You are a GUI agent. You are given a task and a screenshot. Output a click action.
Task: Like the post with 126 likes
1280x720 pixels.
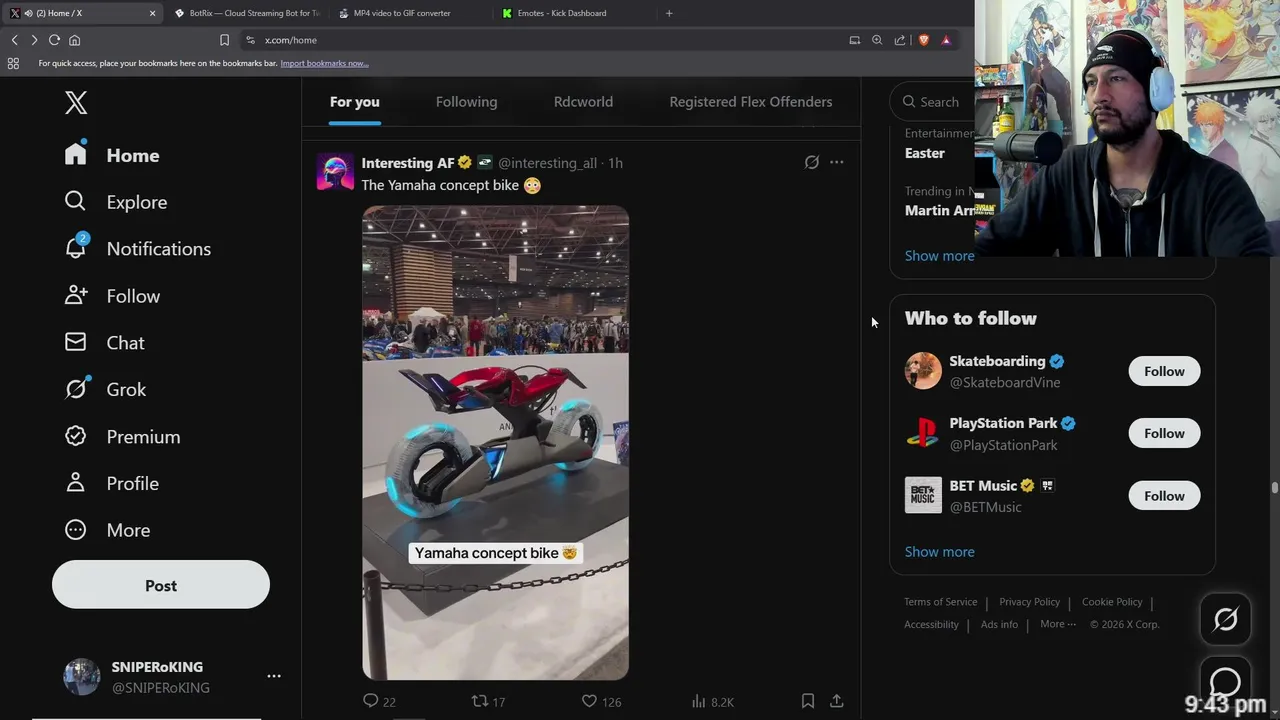(589, 701)
